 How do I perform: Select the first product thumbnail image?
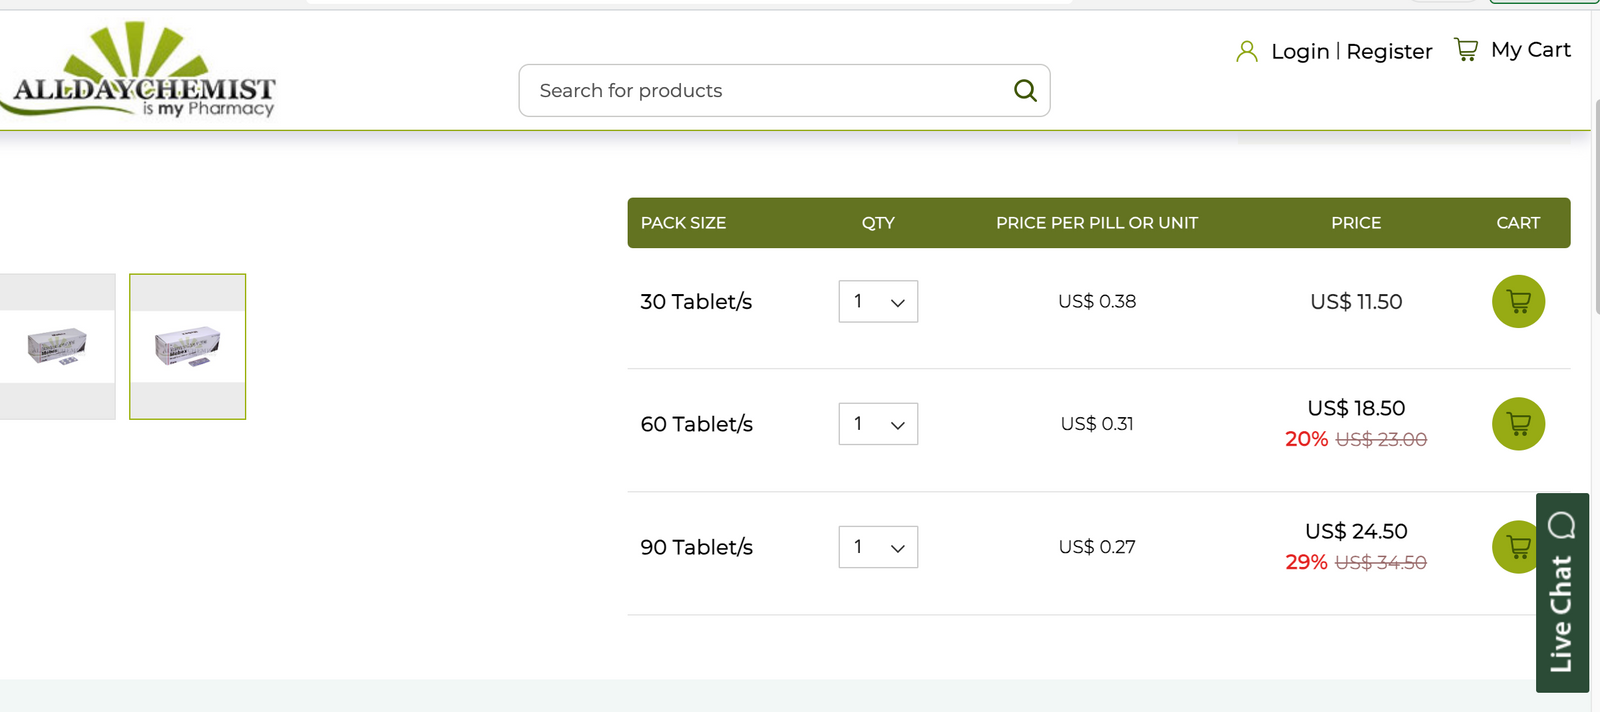[57, 346]
